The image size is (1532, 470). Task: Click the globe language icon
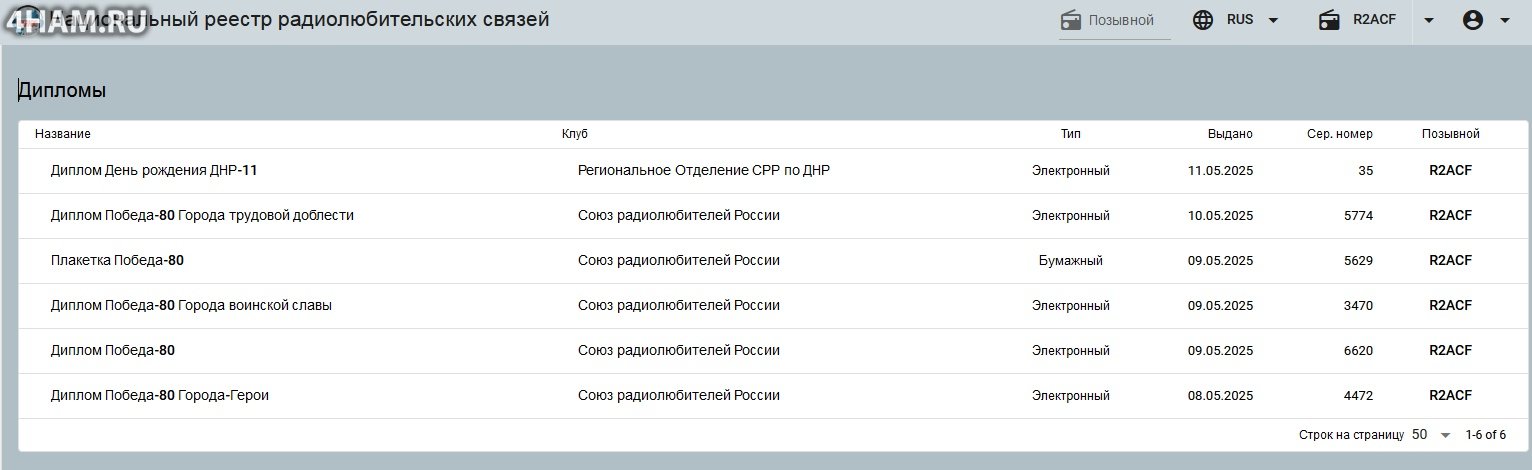(1203, 20)
